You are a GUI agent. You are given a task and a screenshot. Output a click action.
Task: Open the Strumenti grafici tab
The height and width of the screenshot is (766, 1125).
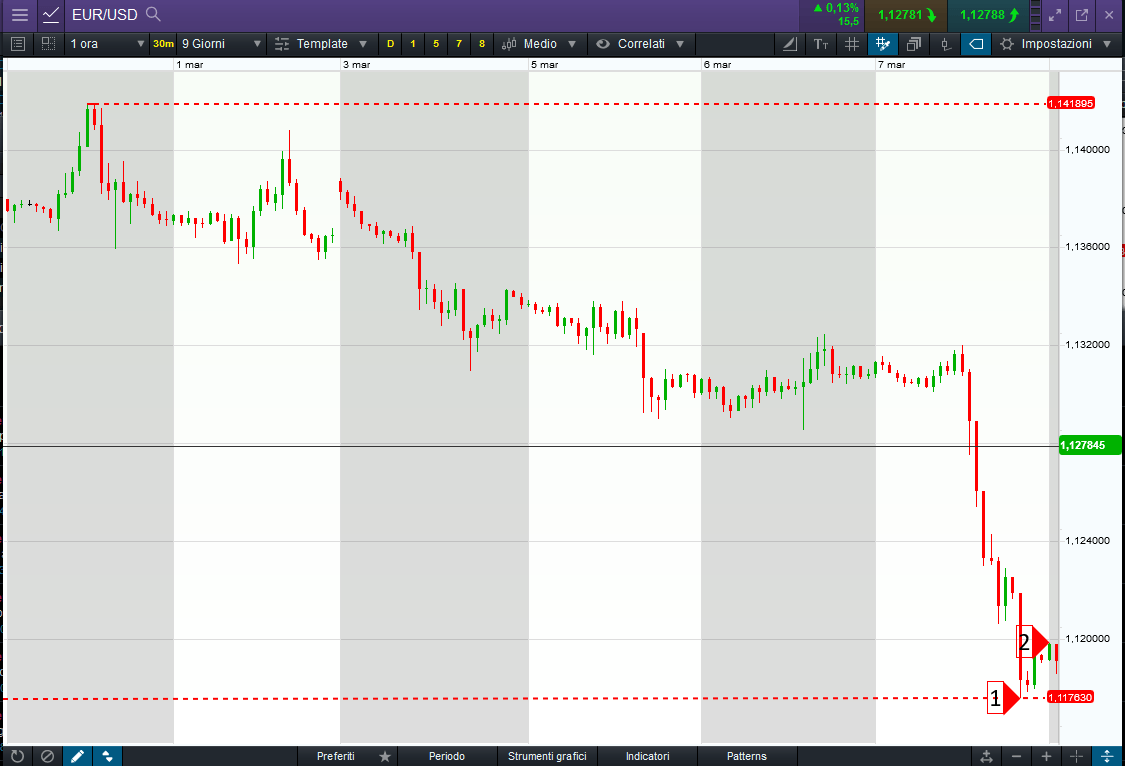click(547, 756)
